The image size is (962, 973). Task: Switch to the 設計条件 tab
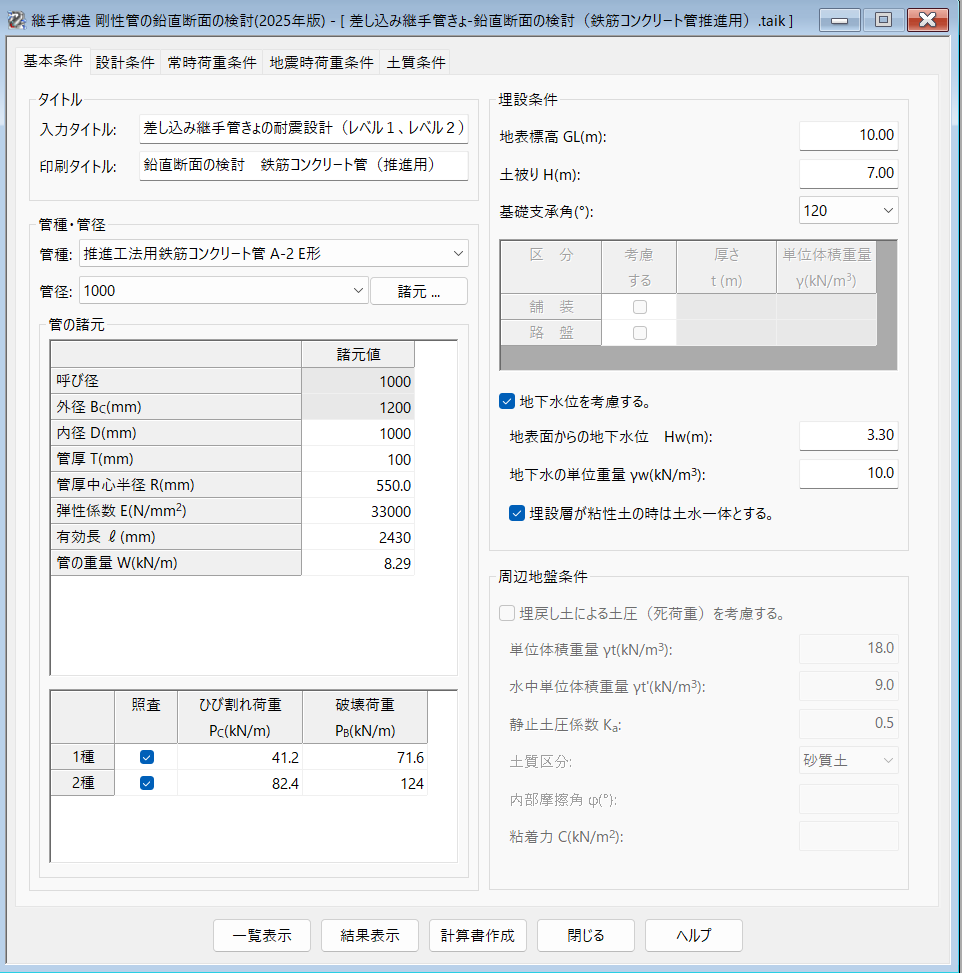(x=125, y=63)
